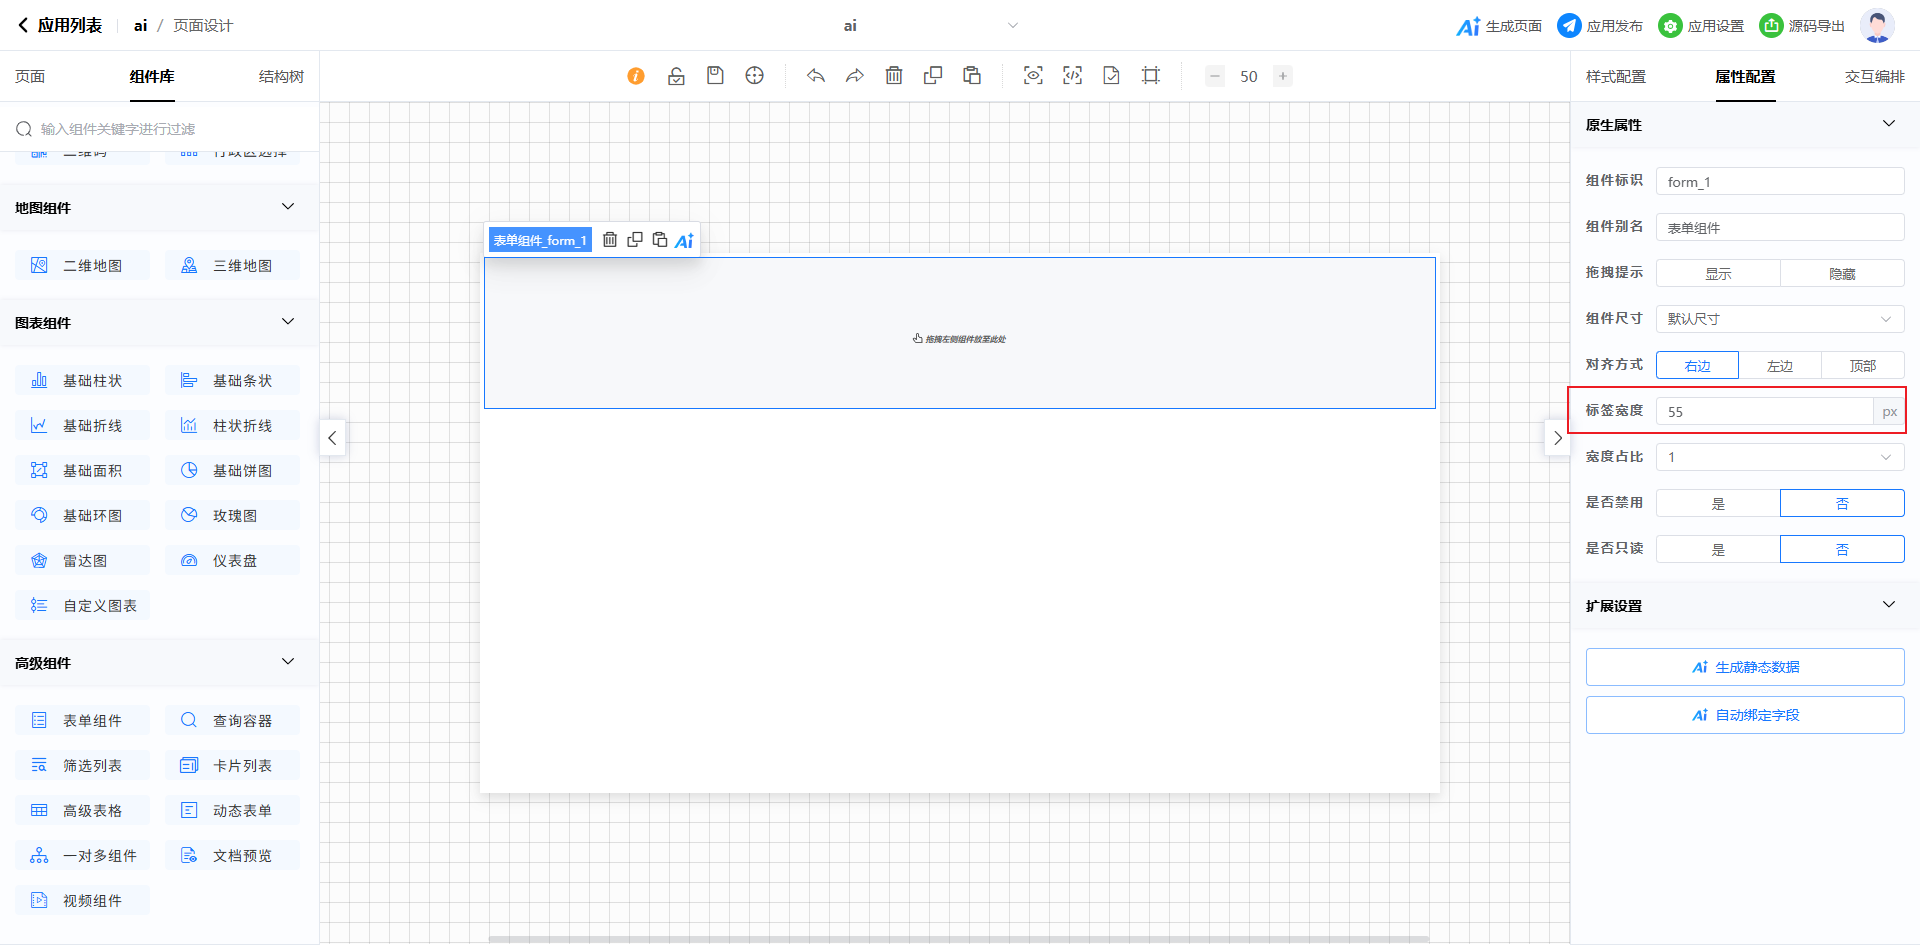Click the redo arrow in toolbar
Viewport: 1920px width, 945px height.
pyautogui.click(x=854, y=76)
